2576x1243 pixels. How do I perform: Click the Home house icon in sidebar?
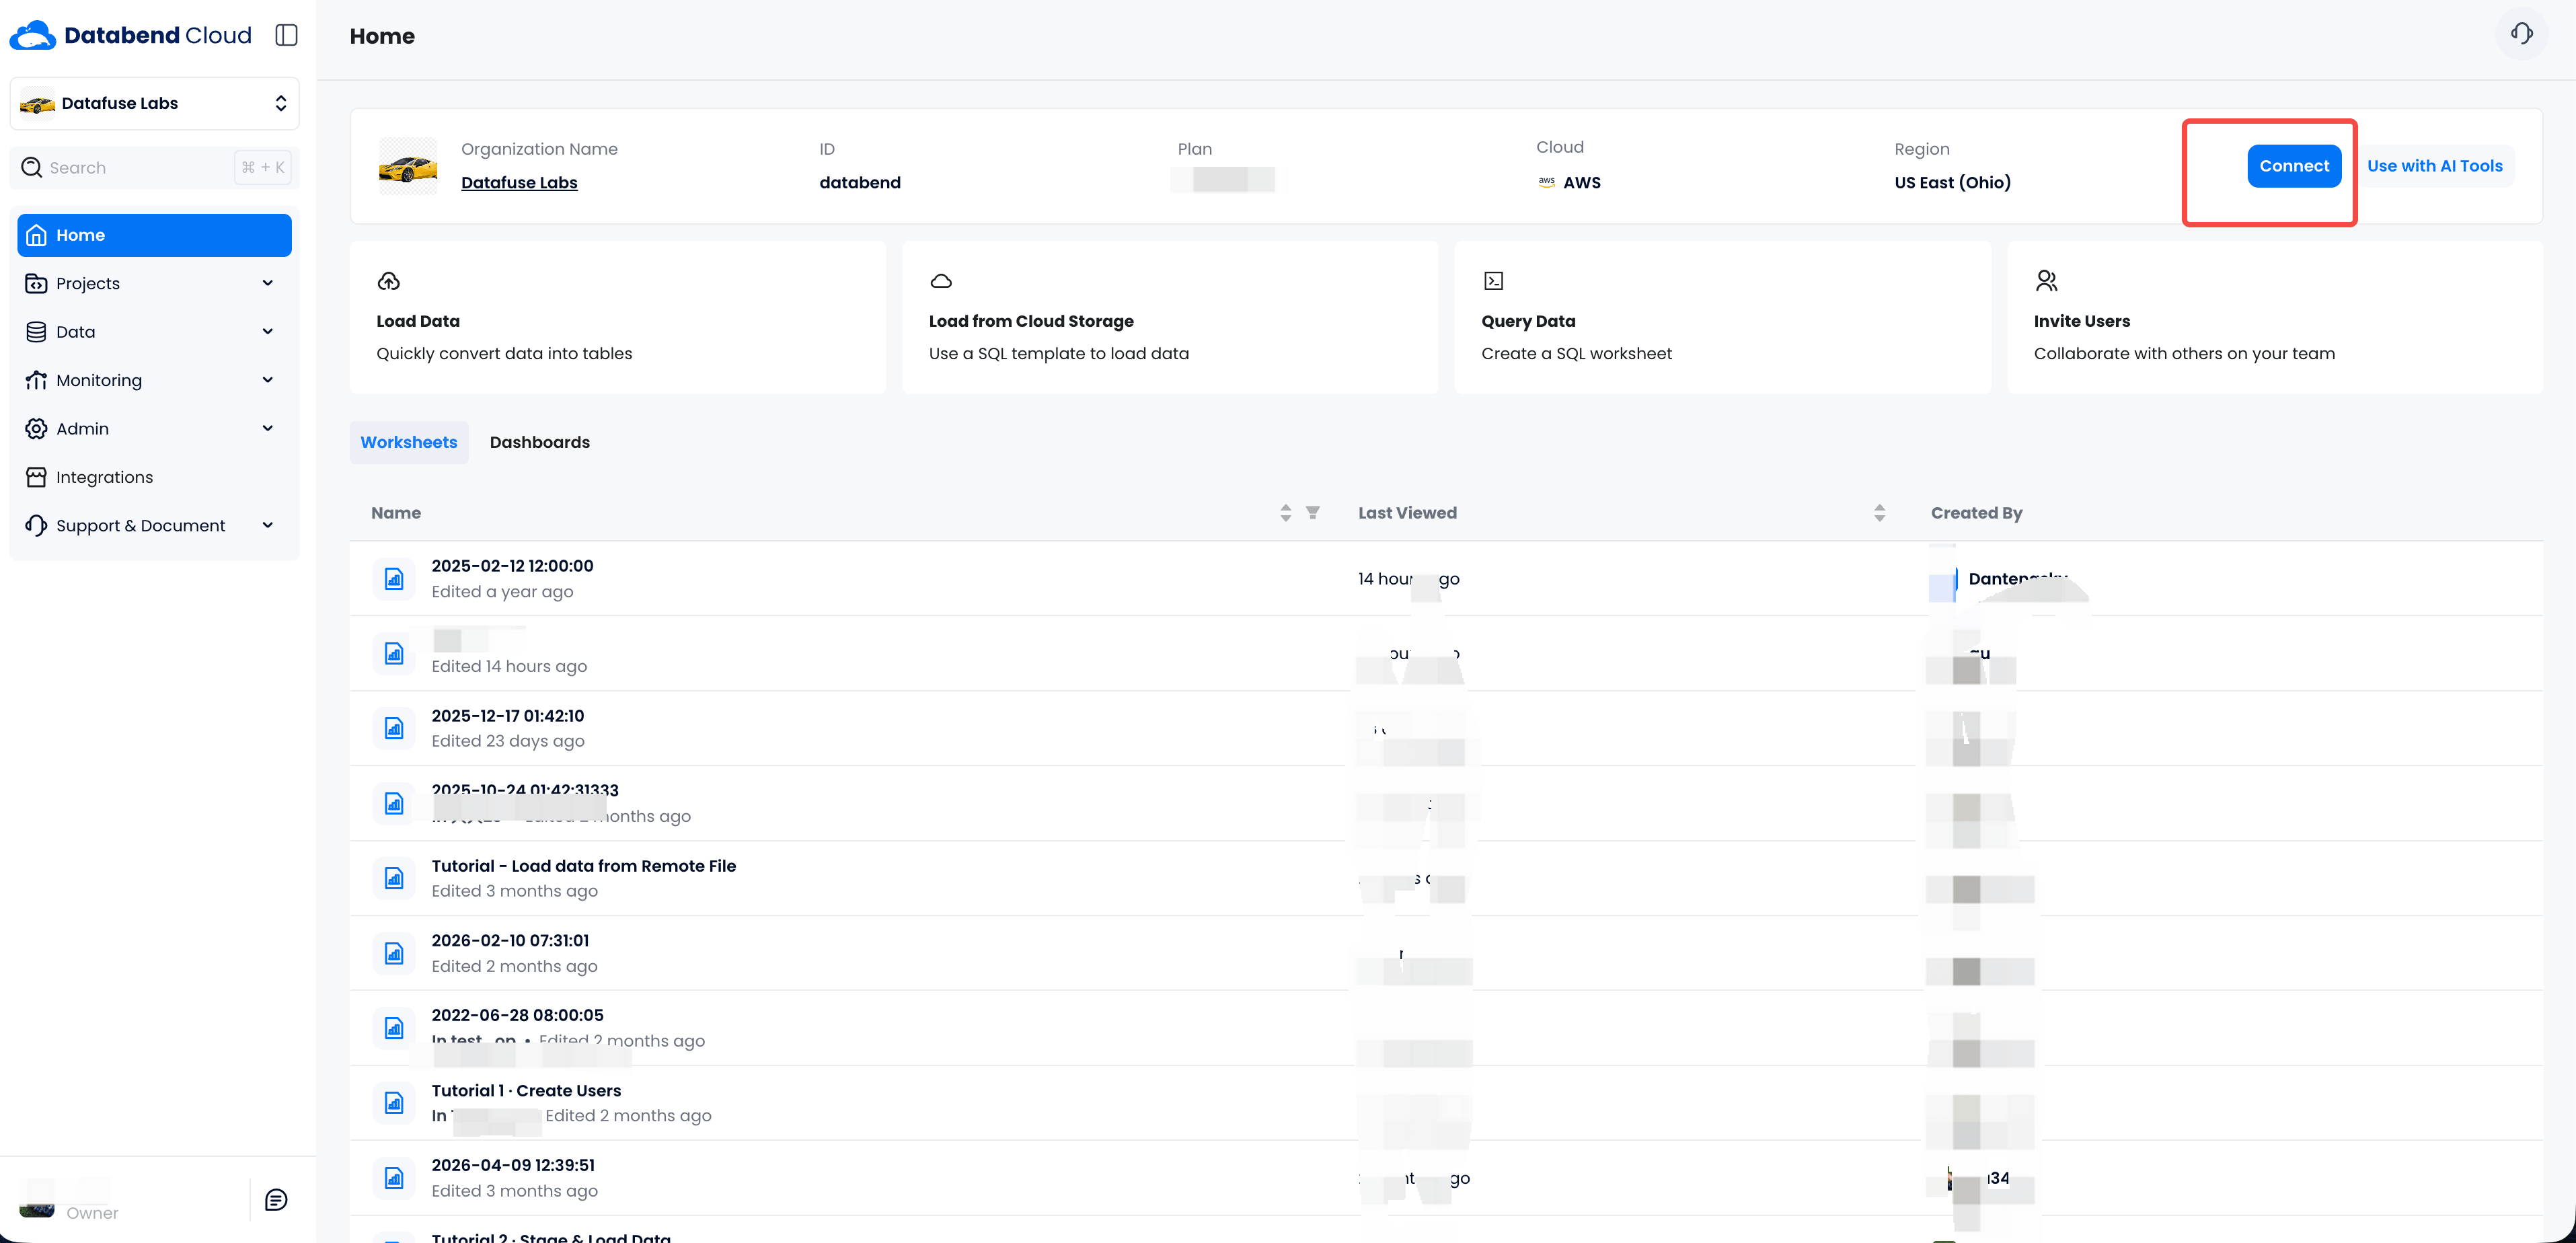click(37, 235)
